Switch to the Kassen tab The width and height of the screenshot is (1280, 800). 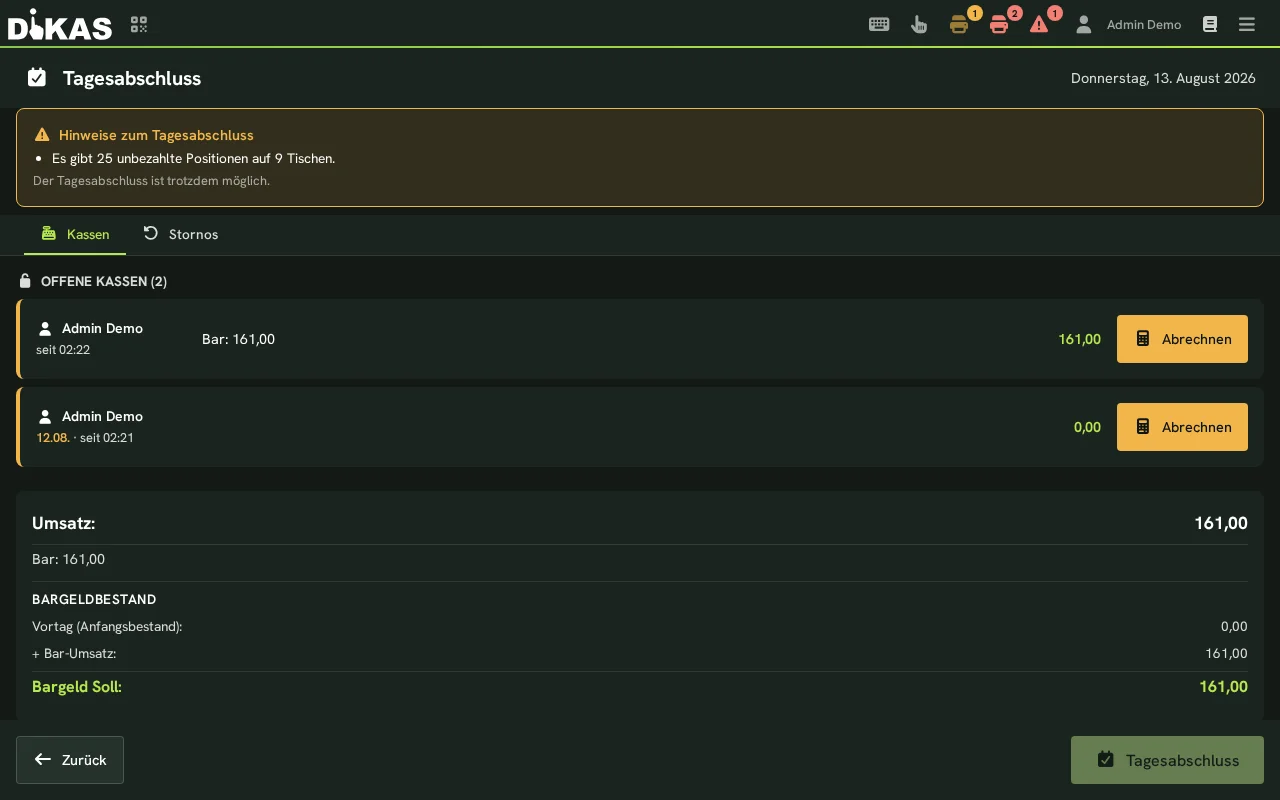pos(75,234)
